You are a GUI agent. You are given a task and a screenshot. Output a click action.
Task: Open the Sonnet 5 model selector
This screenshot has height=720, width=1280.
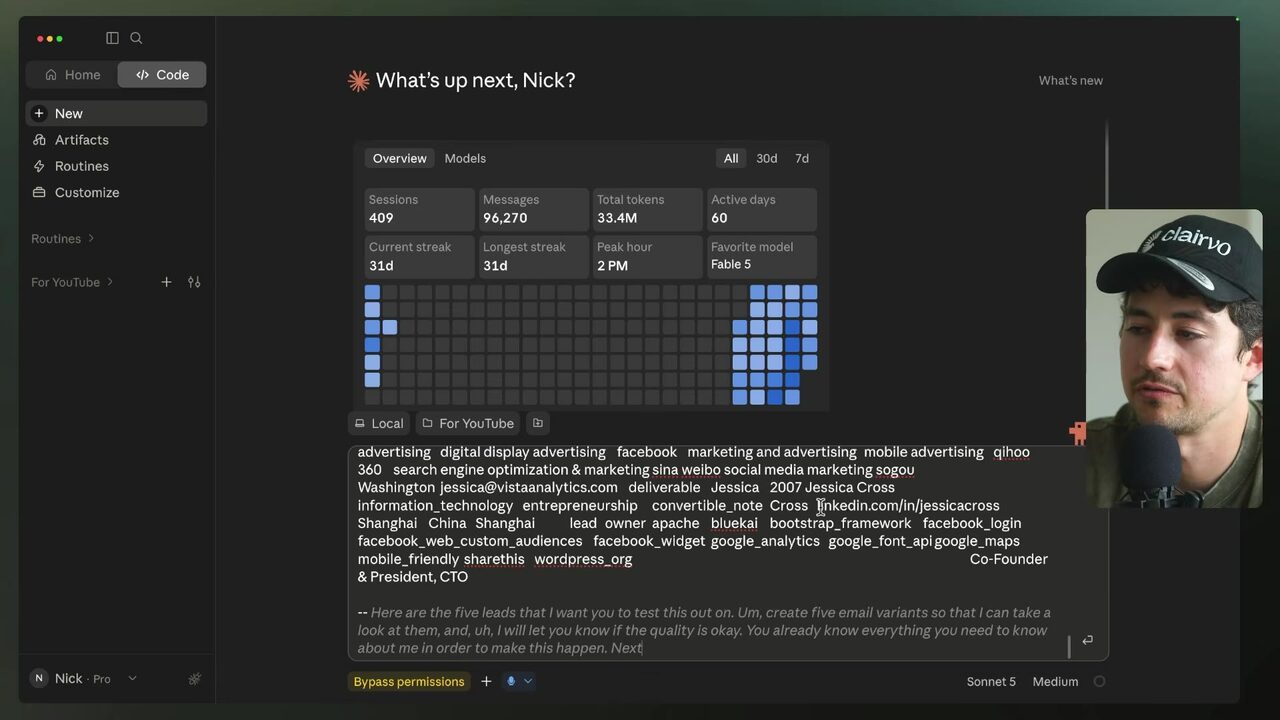(991, 681)
